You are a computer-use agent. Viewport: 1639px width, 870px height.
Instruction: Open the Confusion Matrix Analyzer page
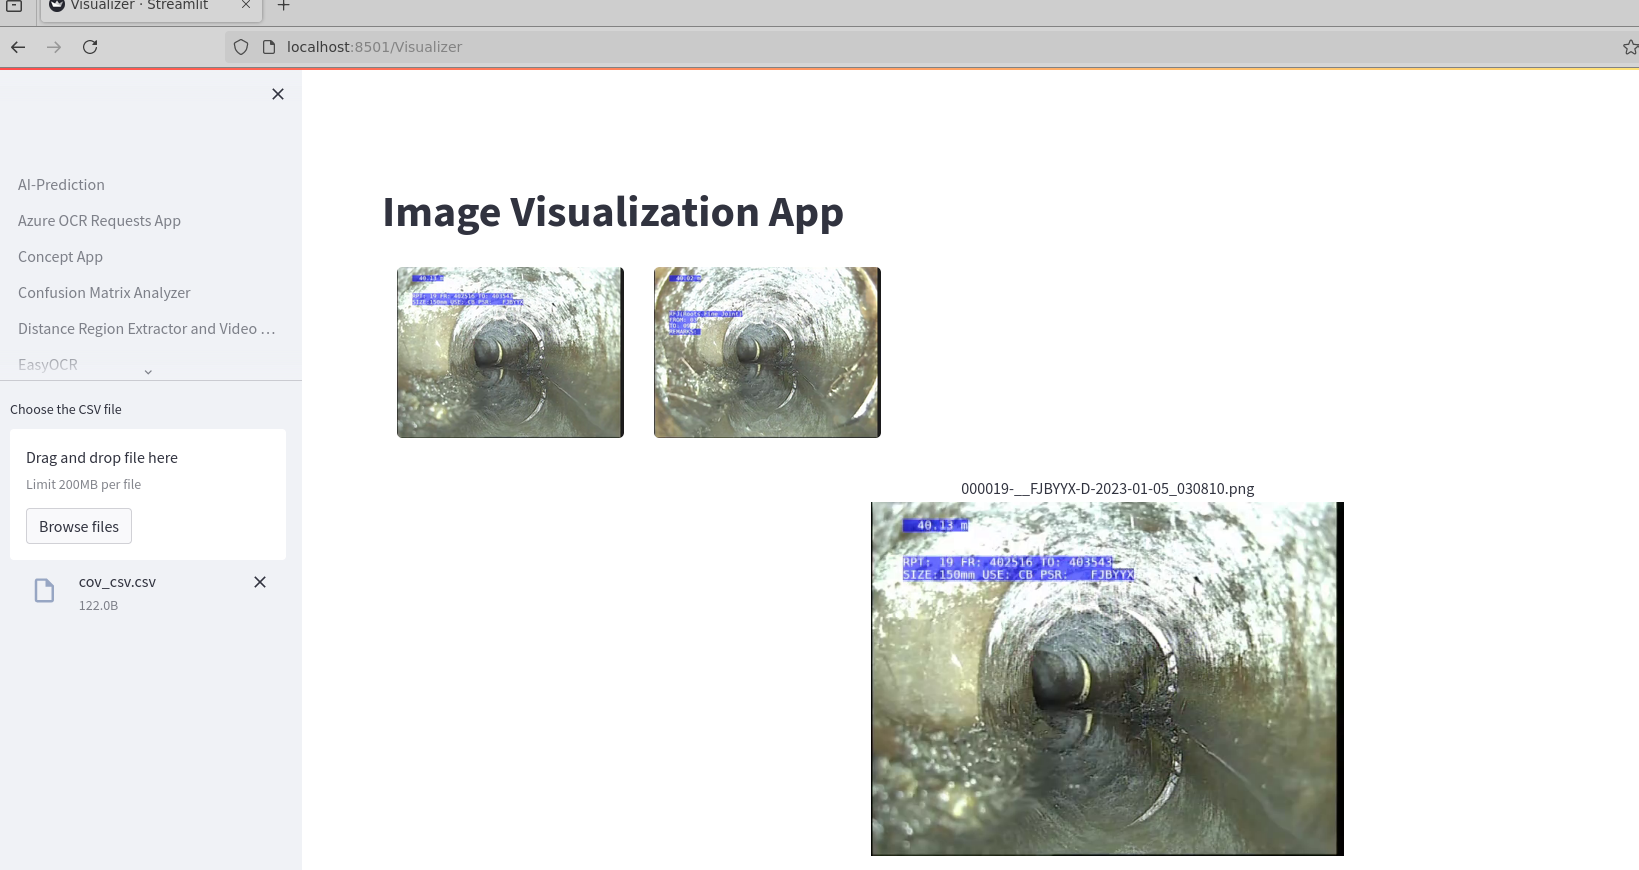coord(104,293)
